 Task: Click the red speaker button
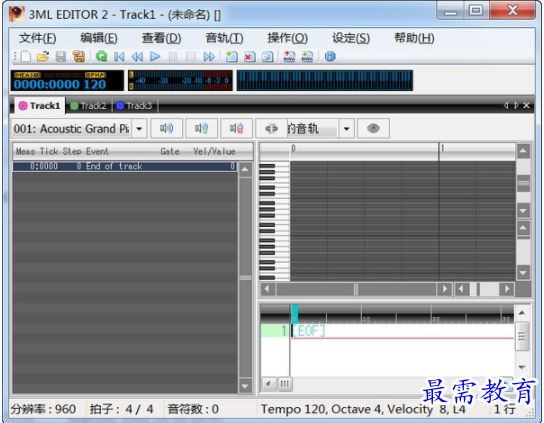237,128
